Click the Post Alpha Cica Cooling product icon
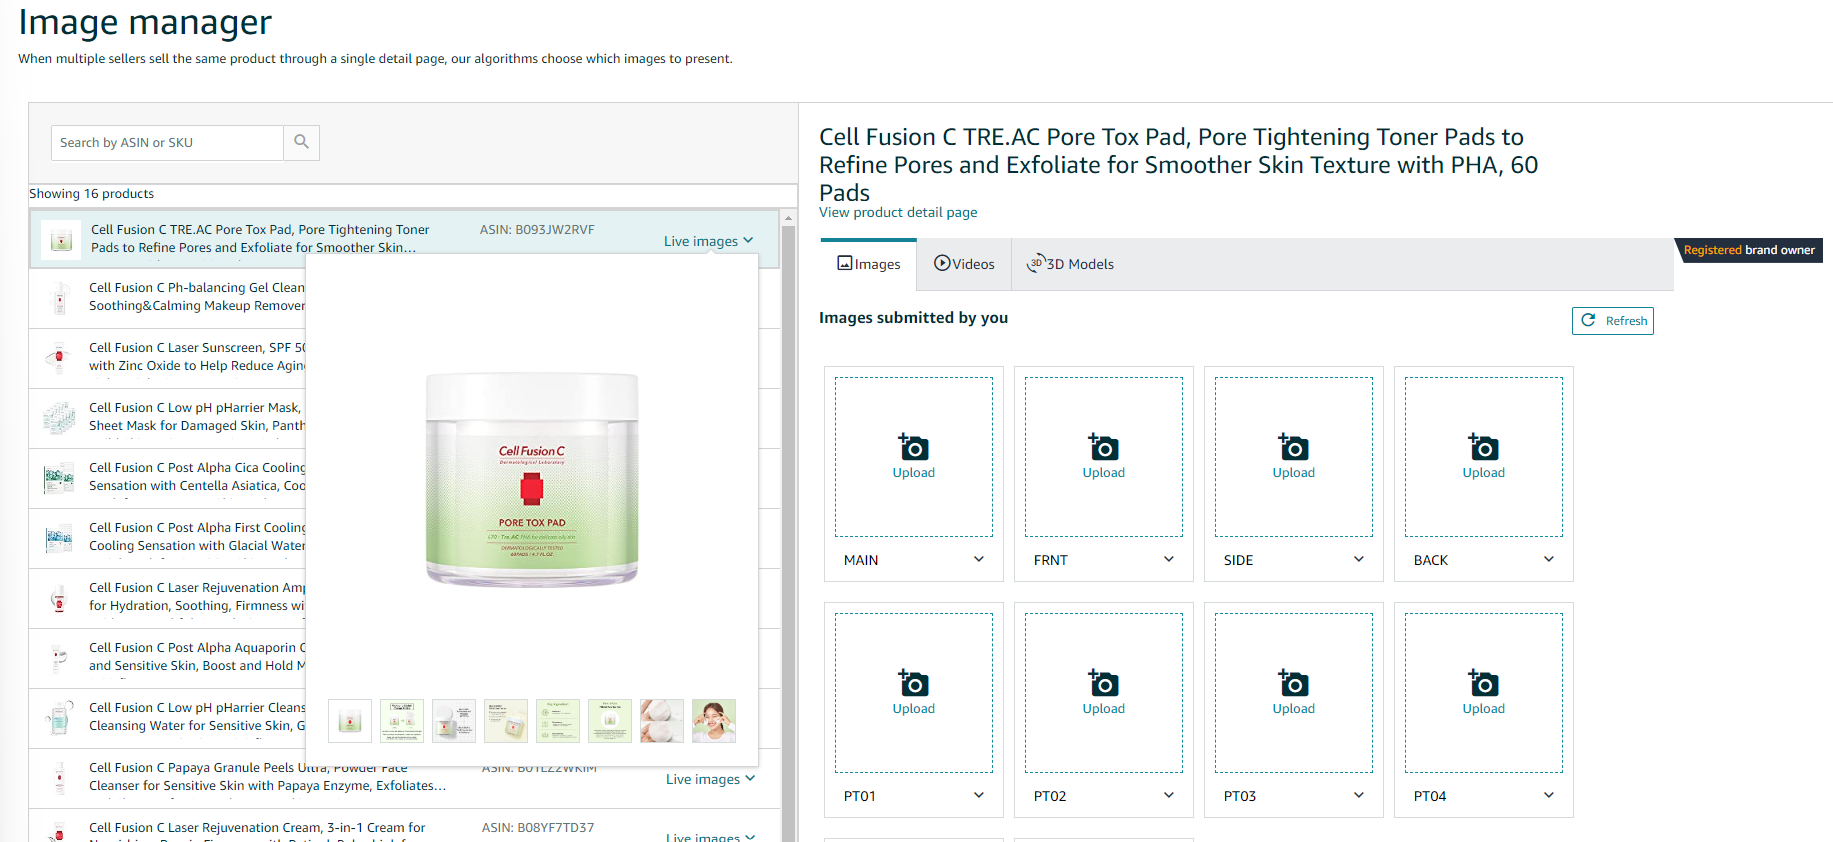Screen dimensions: 1833x842 59,478
